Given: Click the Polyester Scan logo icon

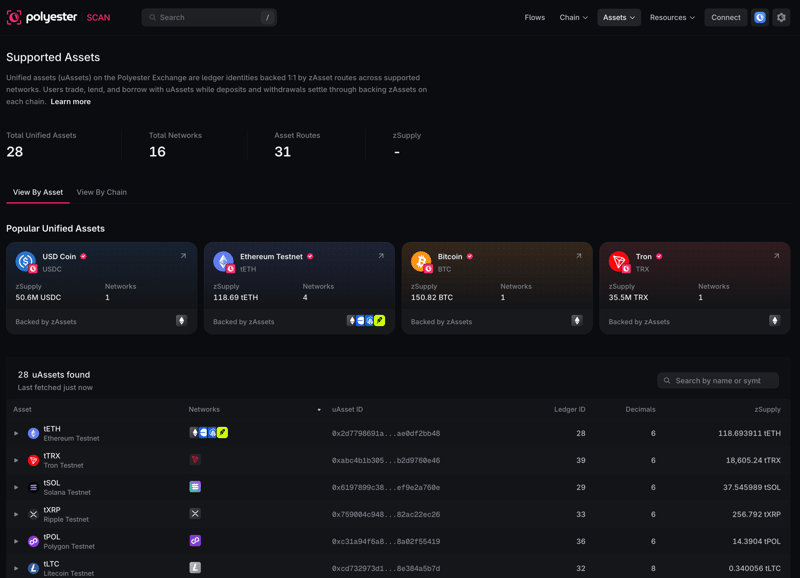Looking at the screenshot, I should (x=14, y=17).
